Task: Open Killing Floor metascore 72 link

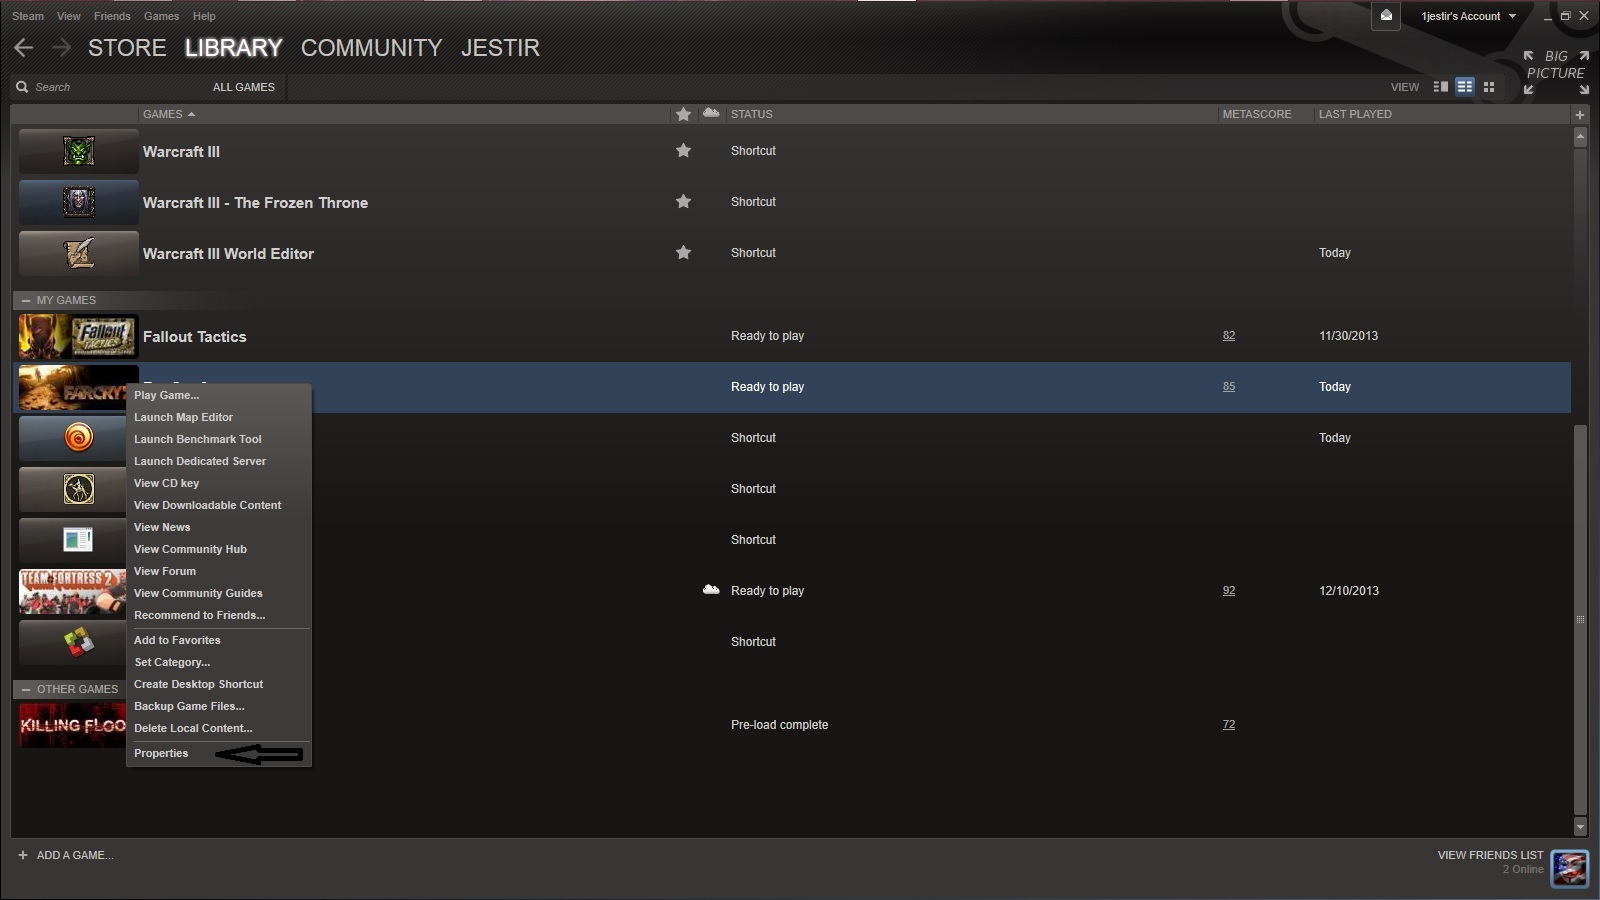Action: (x=1229, y=725)
